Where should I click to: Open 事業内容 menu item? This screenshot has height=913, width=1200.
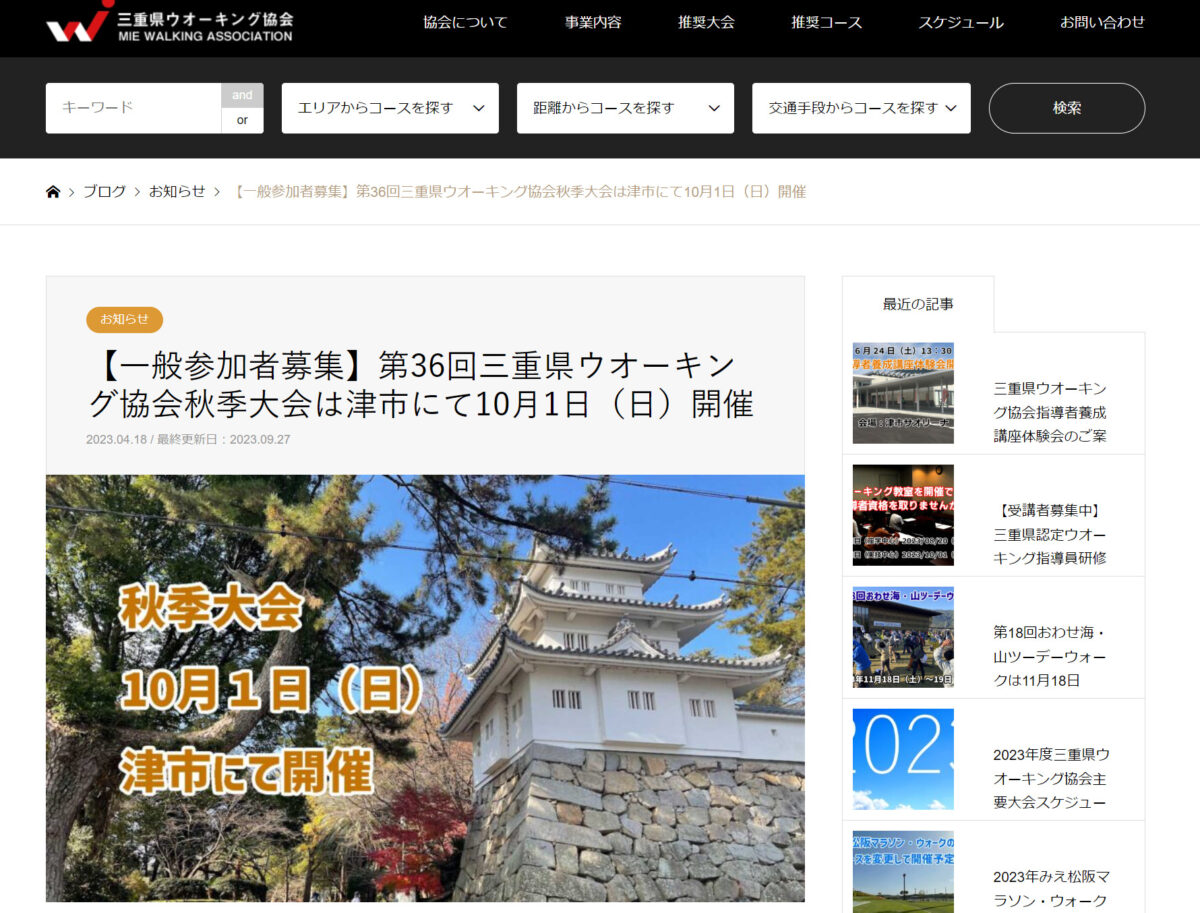point(593,22)
